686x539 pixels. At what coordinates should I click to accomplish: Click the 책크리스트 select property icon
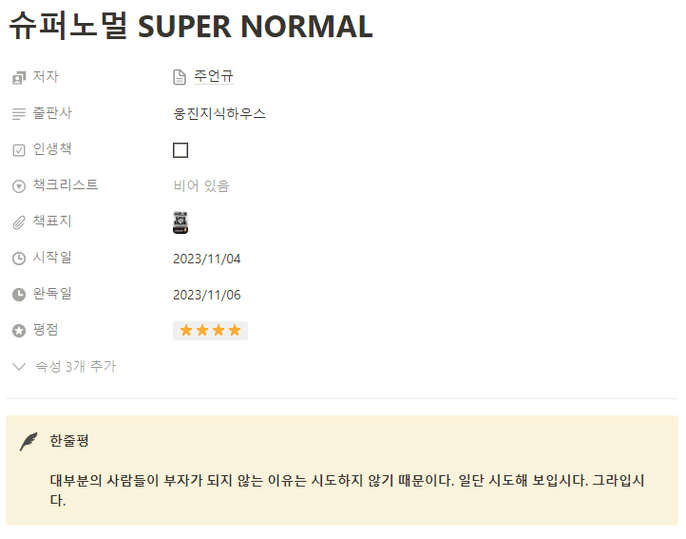[x=19, y=186]
